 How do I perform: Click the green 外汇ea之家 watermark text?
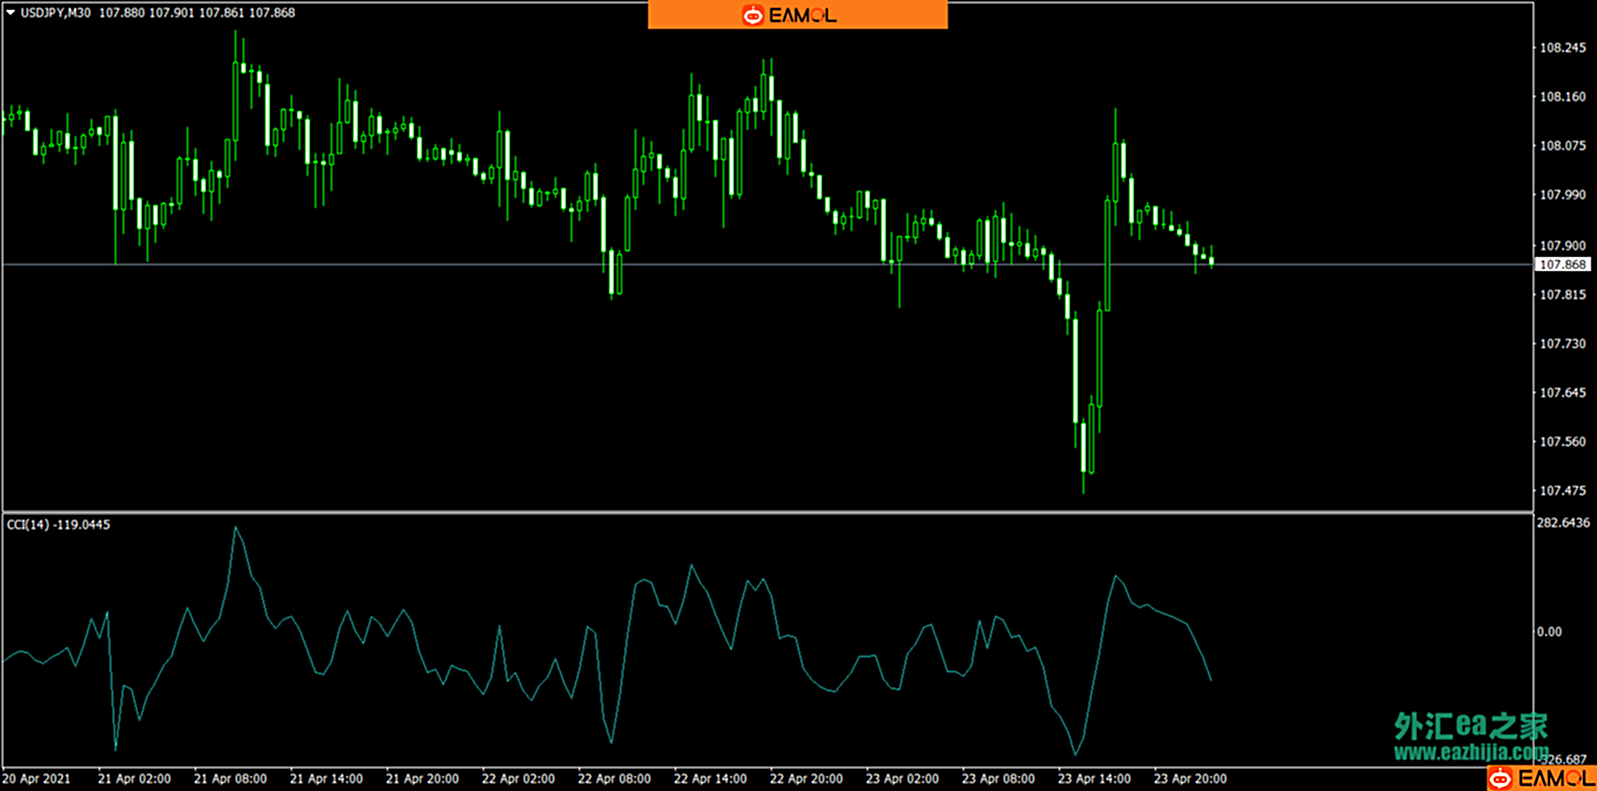click(1470, 726)
